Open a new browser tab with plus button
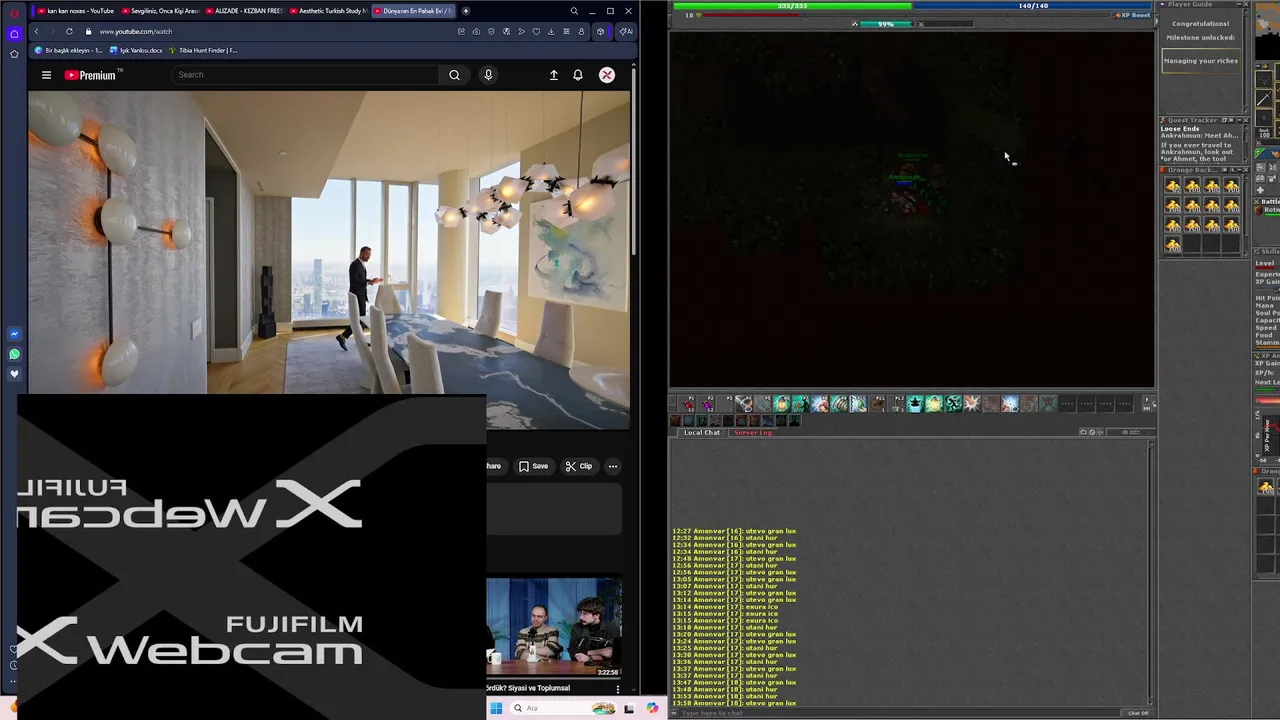 coord(466,11)
